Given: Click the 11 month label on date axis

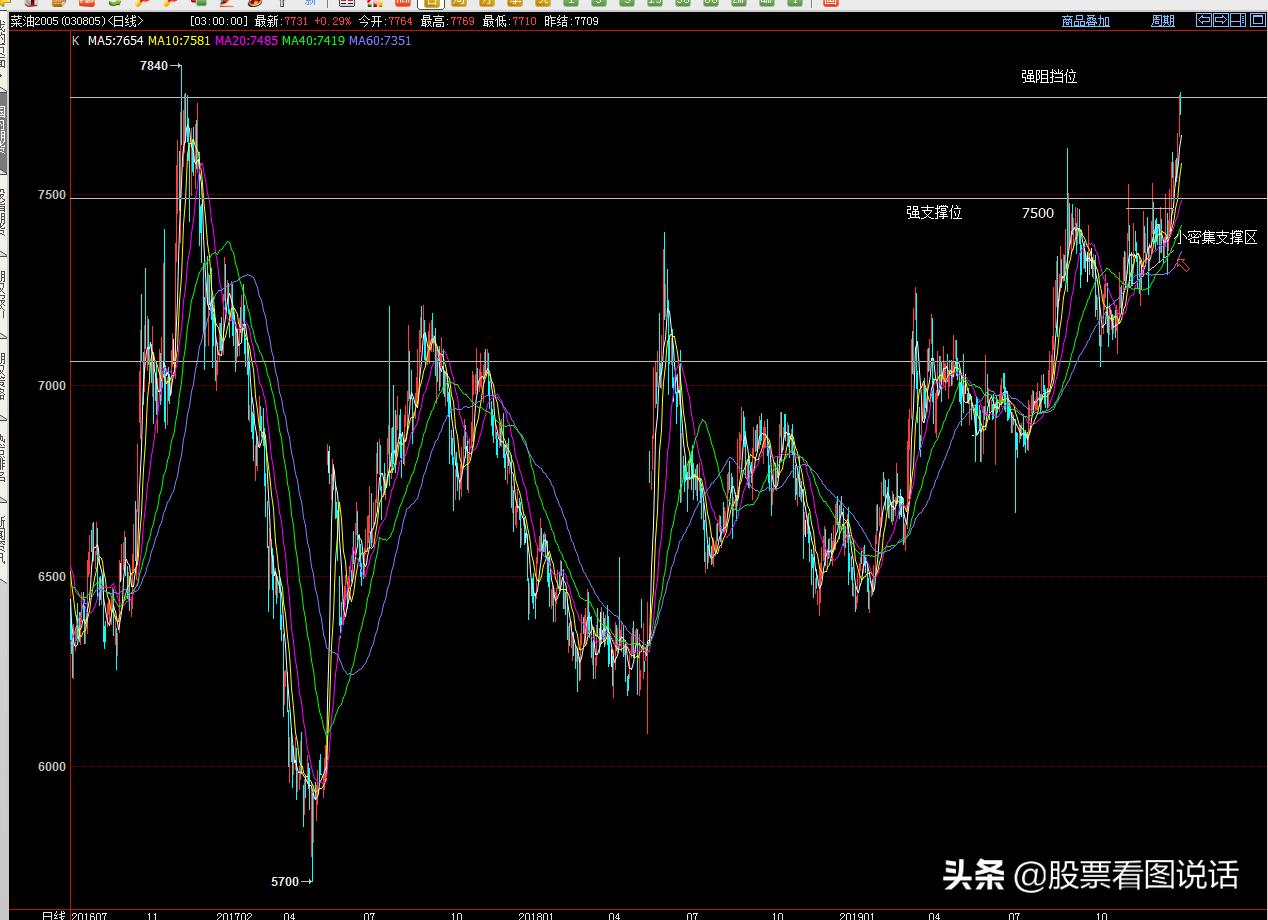Looking at the screenshot, I should (153, 915).
